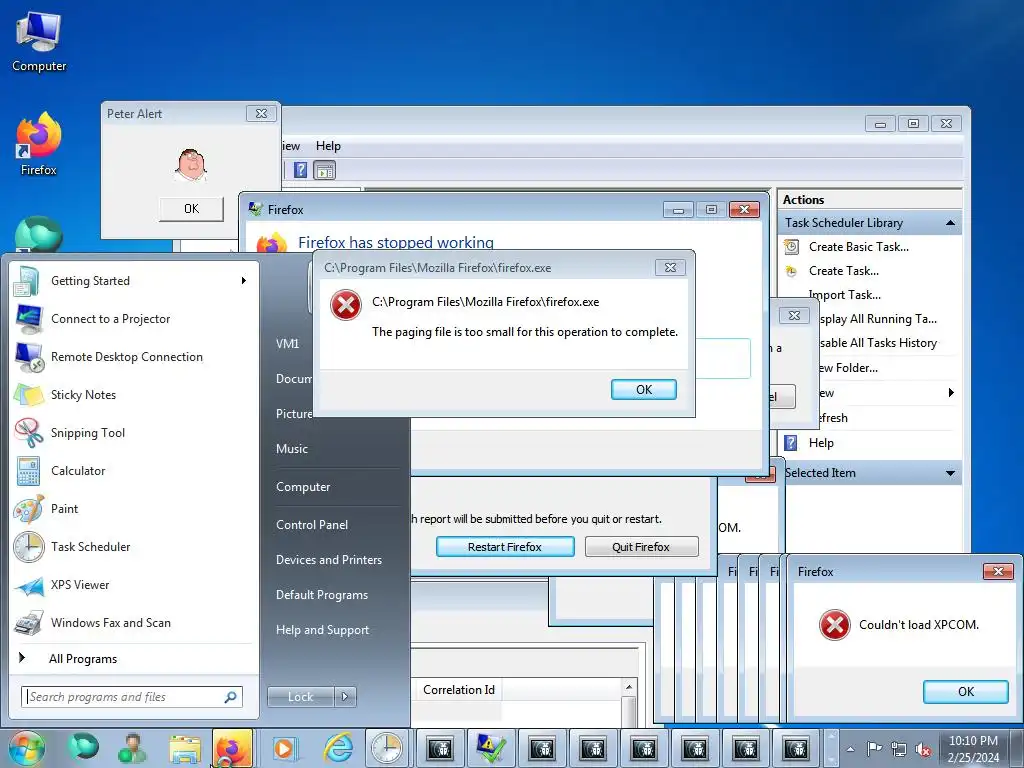
Task: Open Internet Explorer from the taskbar
Action: click(338, 748)
